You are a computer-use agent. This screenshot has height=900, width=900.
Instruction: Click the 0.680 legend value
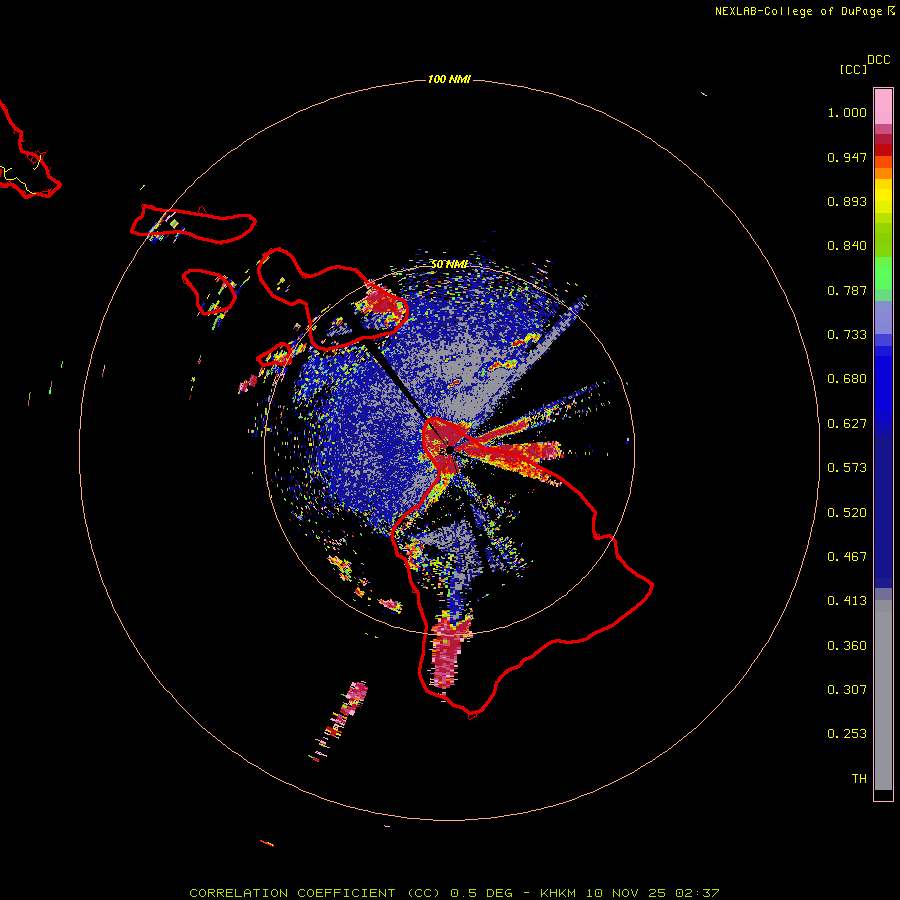tap(847, 379)
